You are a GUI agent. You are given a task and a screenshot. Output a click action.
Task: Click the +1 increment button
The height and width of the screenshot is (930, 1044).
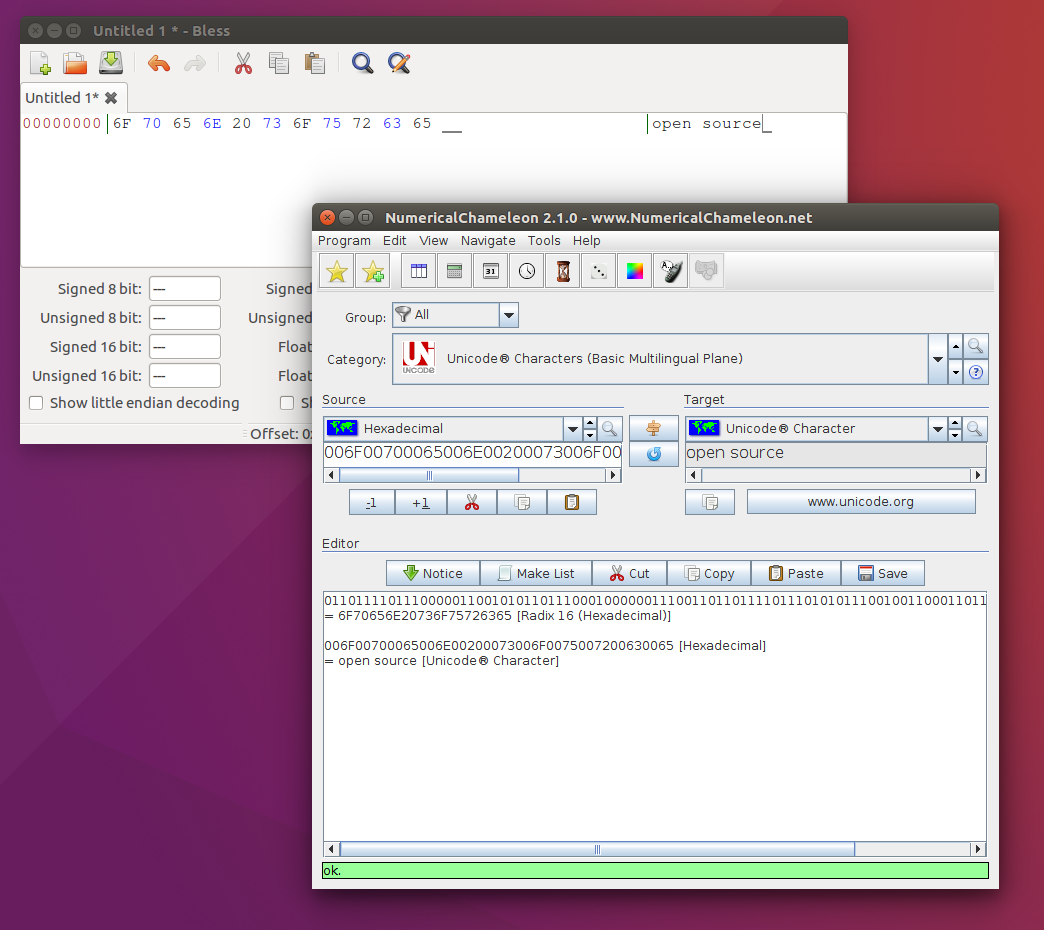coord(421,502)
